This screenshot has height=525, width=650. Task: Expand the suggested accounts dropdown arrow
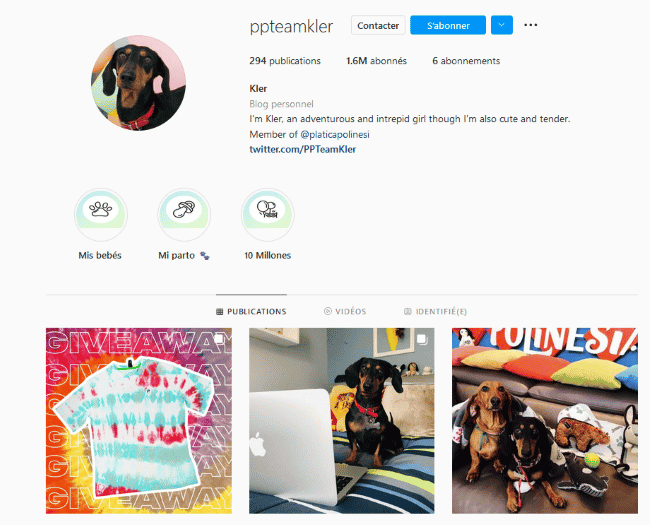tap(502, 25)
